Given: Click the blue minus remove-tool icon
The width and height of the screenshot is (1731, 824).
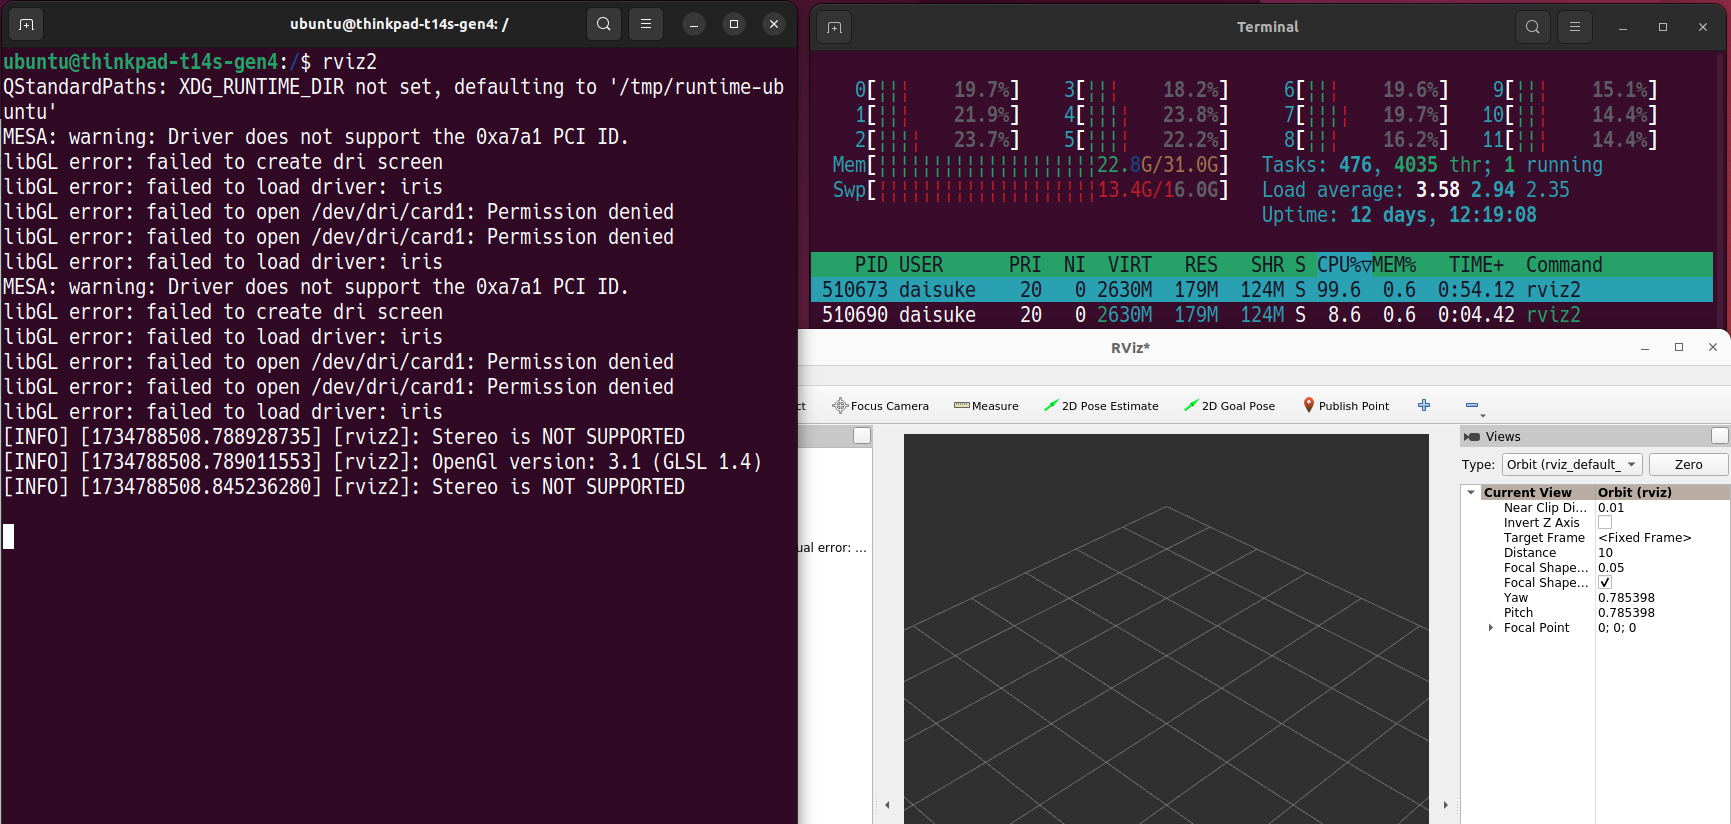Looking at the screenshot, I should pyautogui.click(x=1472, y=405).
